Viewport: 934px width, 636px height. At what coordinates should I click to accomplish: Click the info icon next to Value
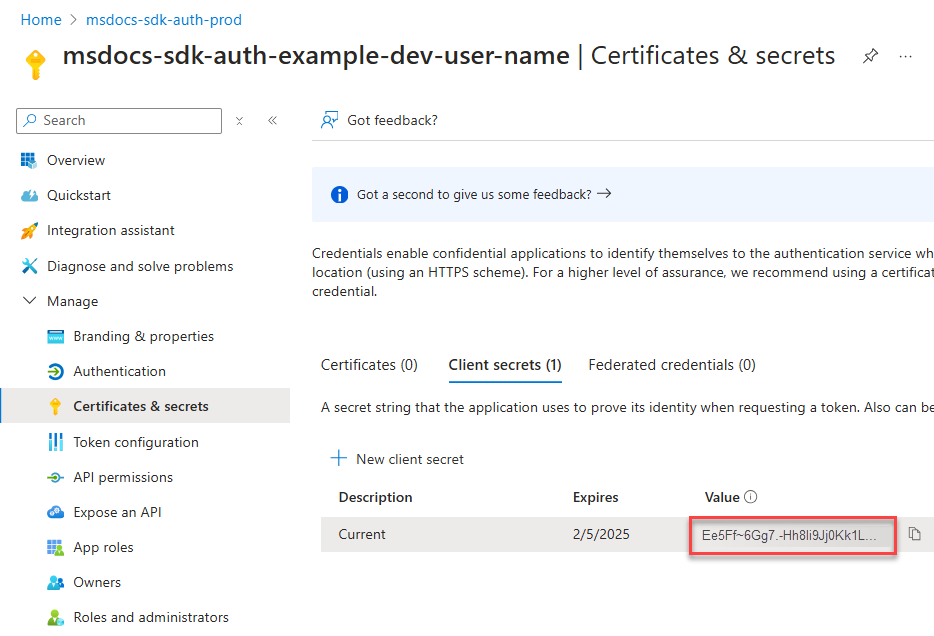pyautogui.click(x=751, y=497)
